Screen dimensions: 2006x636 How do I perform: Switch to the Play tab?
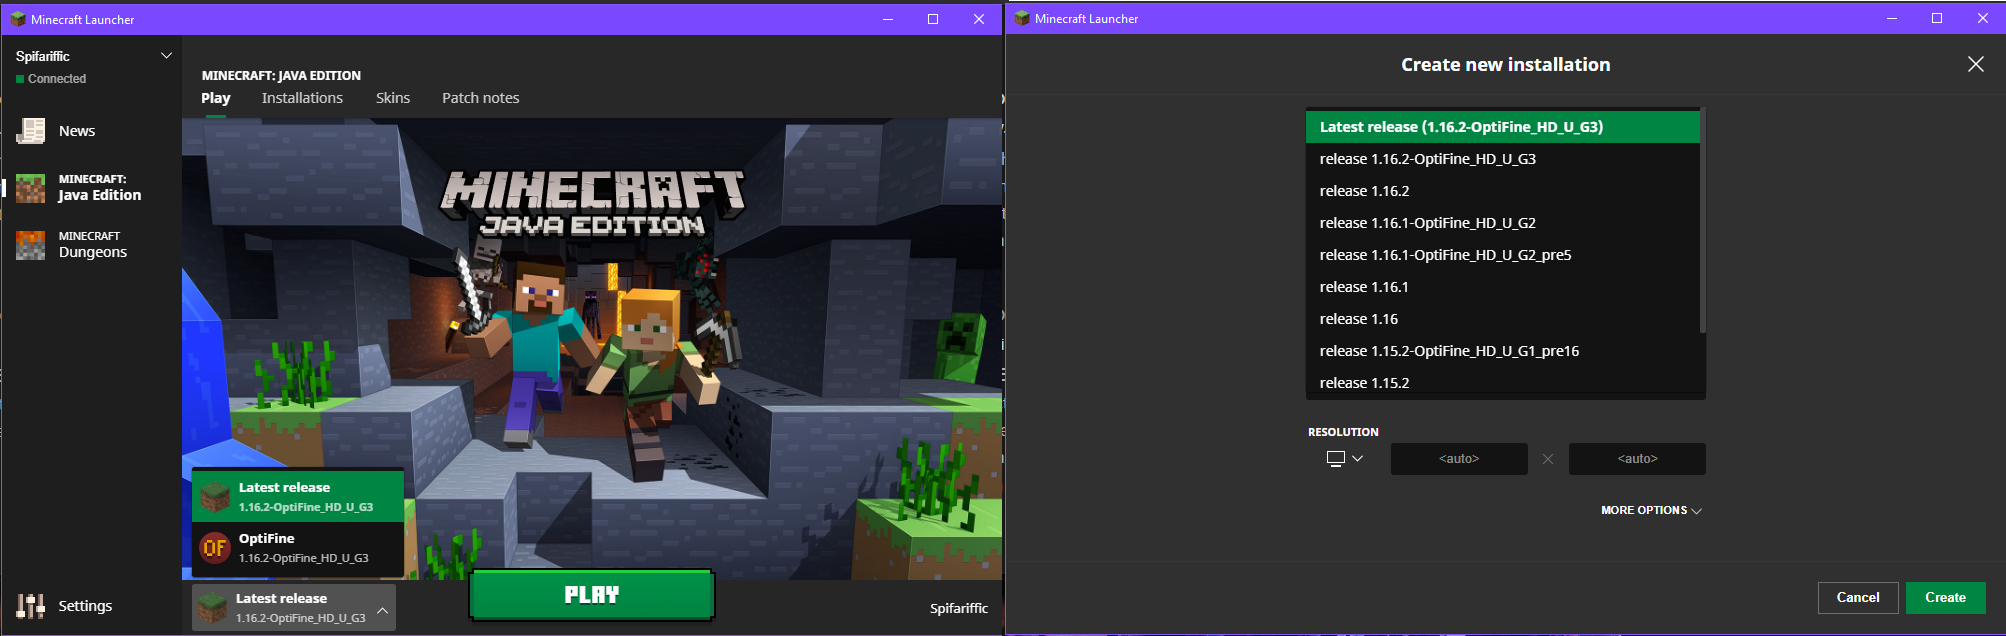tap(216, 98)
